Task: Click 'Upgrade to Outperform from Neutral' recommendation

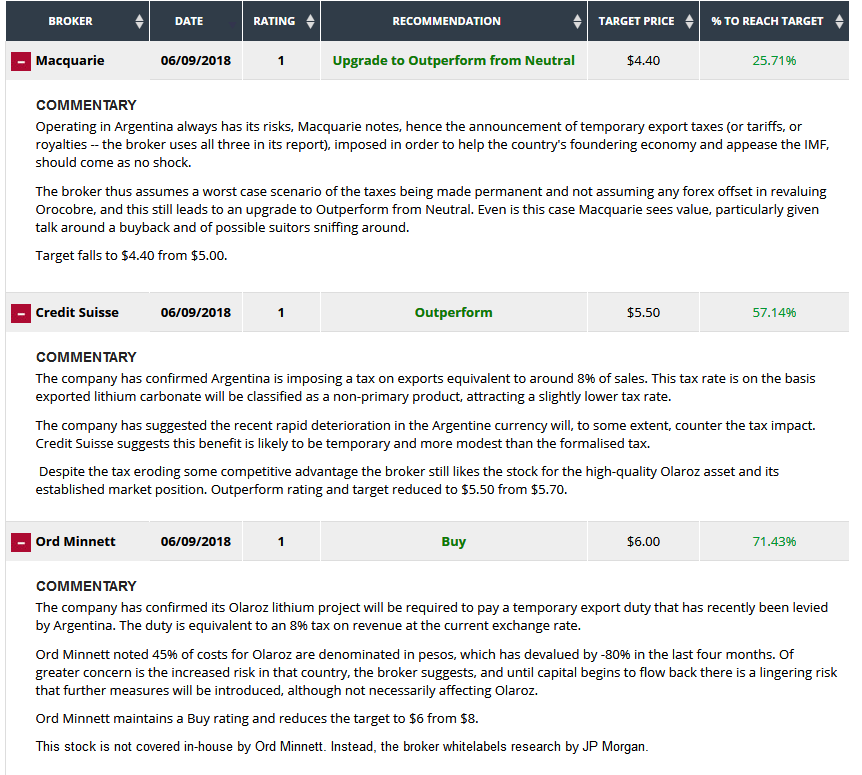Action: (454, 60)
